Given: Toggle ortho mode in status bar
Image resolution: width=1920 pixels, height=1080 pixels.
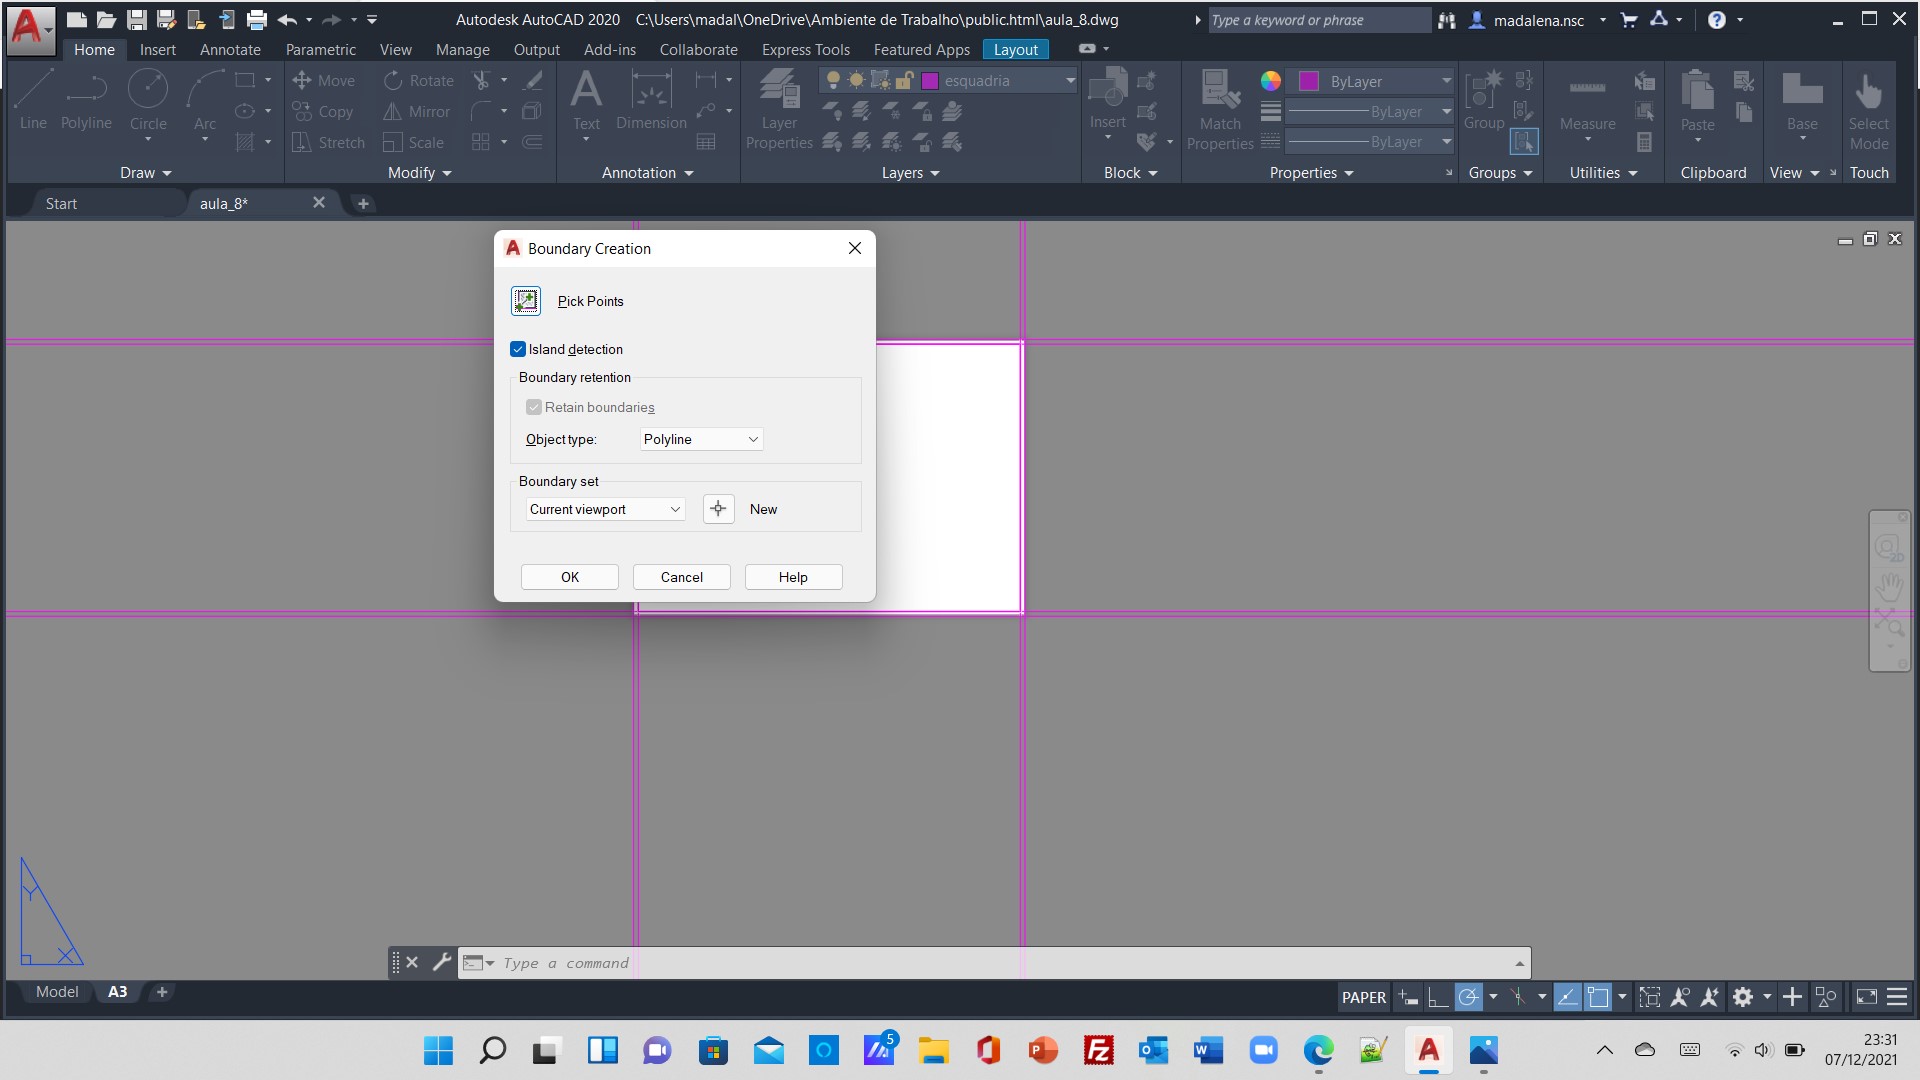Looking at the screenshot, I should pyautogui.click(x=1438, y=997).
